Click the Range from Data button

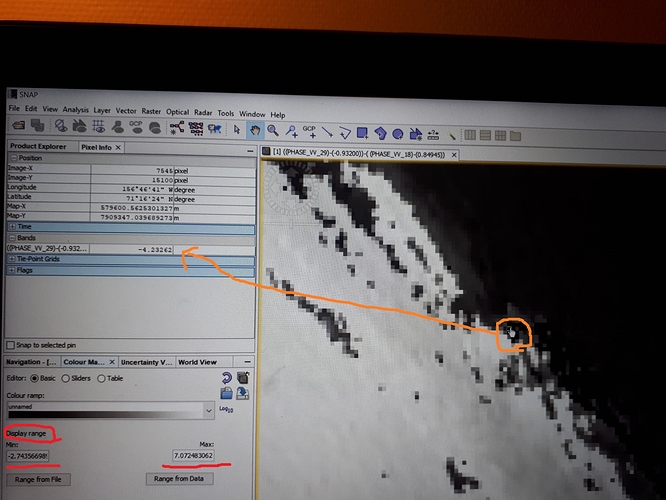179,478
